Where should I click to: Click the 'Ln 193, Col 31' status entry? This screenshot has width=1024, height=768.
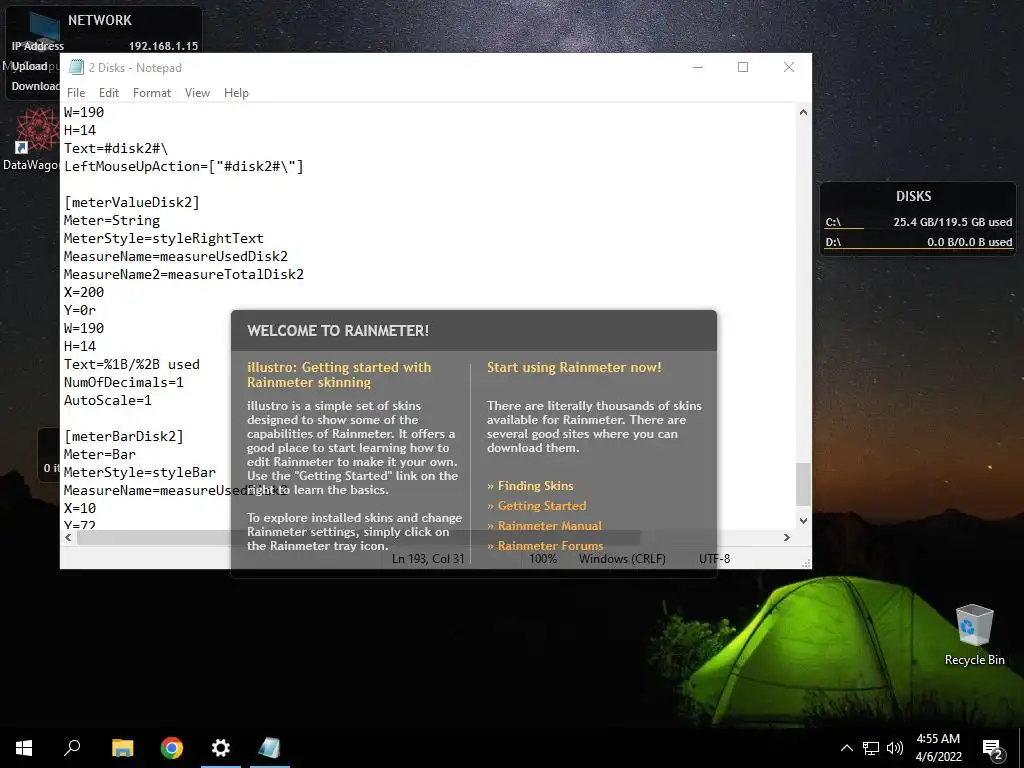[x=428, y=559]
